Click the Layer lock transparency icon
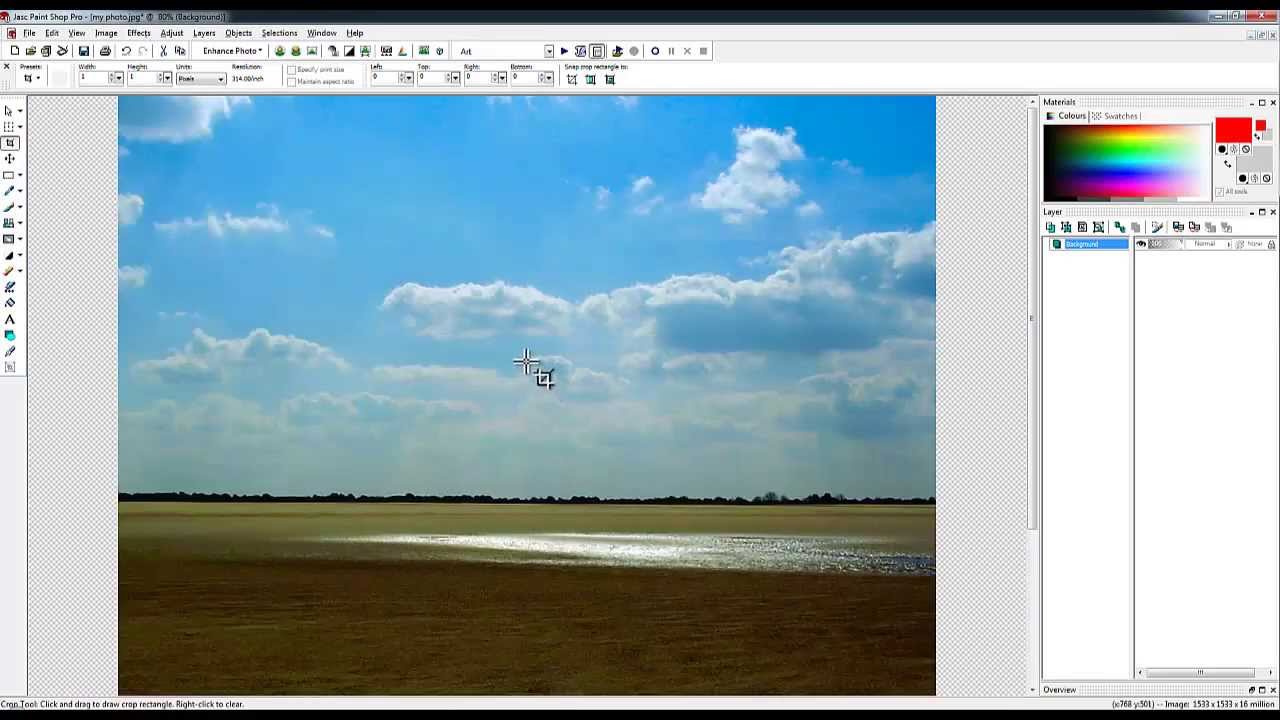Image resolution: width=1280 pixels, height=720 pixels. pyautogui.click(x=1271, y=244)
